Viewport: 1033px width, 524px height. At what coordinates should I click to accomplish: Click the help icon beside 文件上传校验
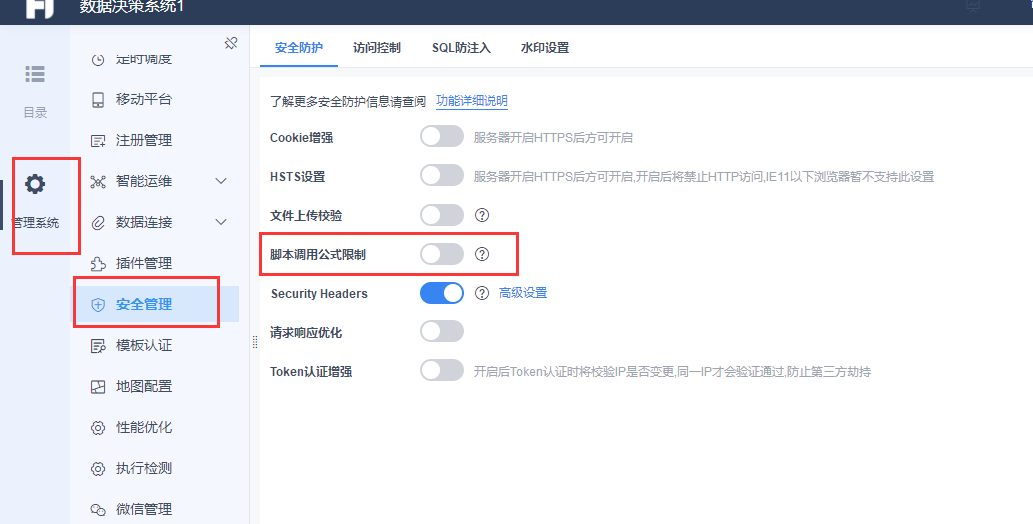pos(482,215)
